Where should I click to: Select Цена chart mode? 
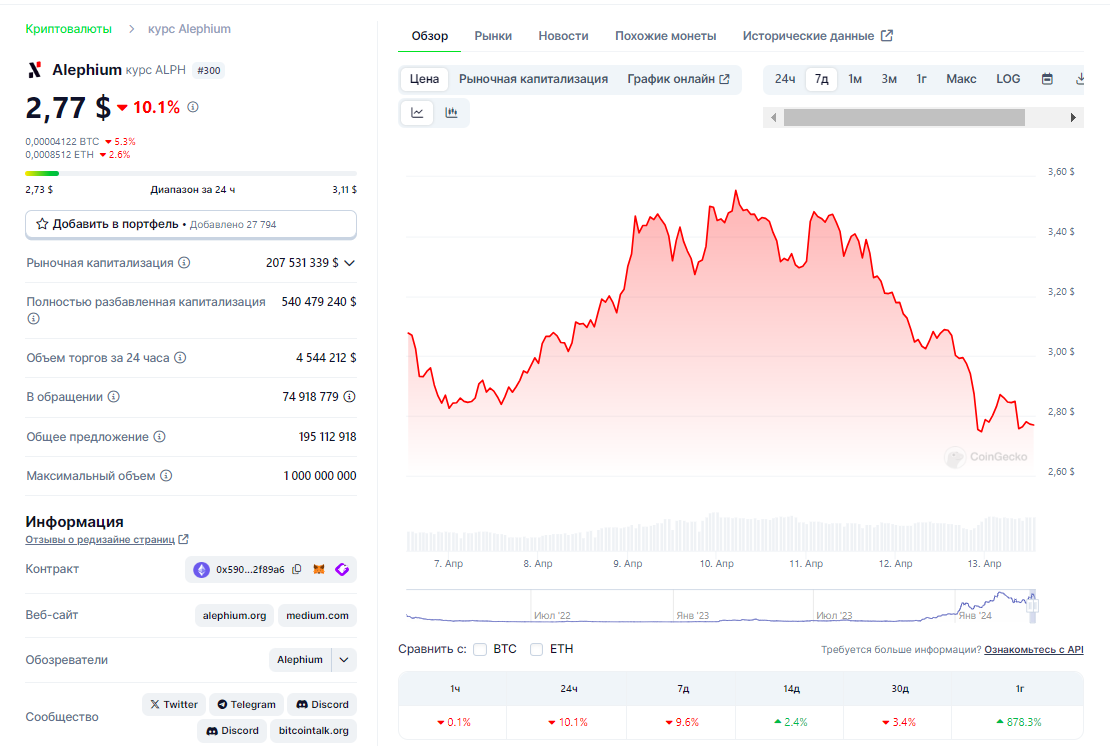click(424, 79)
